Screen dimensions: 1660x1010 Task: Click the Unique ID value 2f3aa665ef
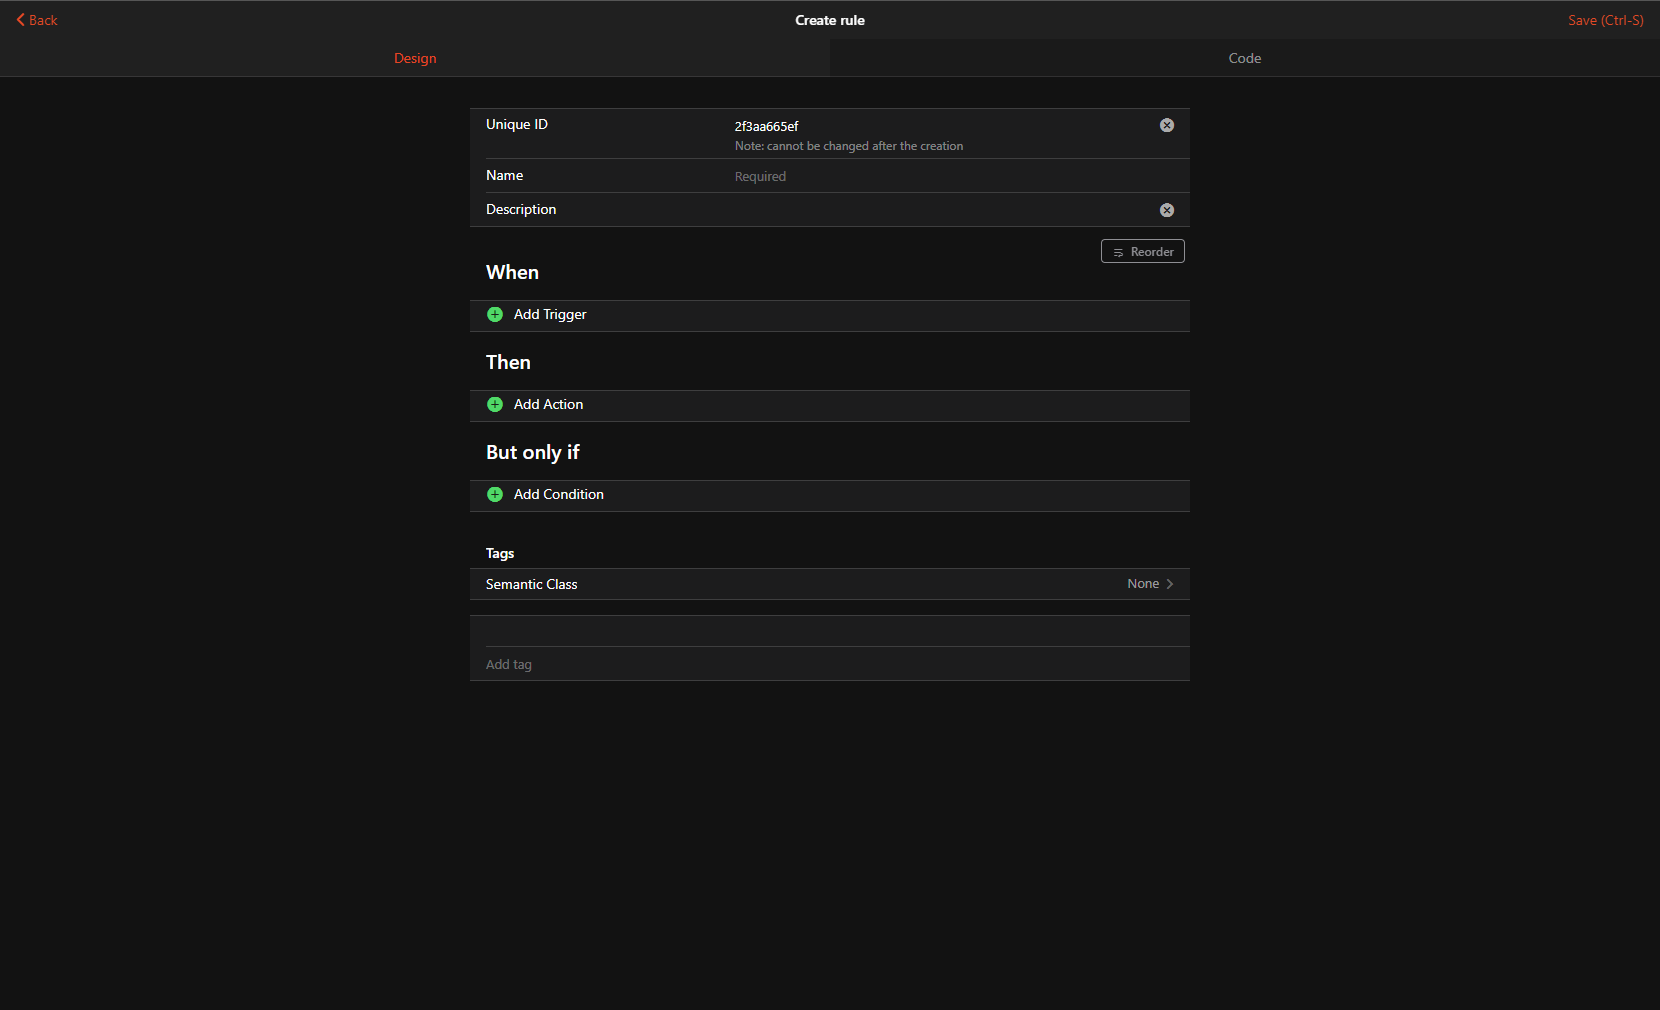[x=766, y=126]
